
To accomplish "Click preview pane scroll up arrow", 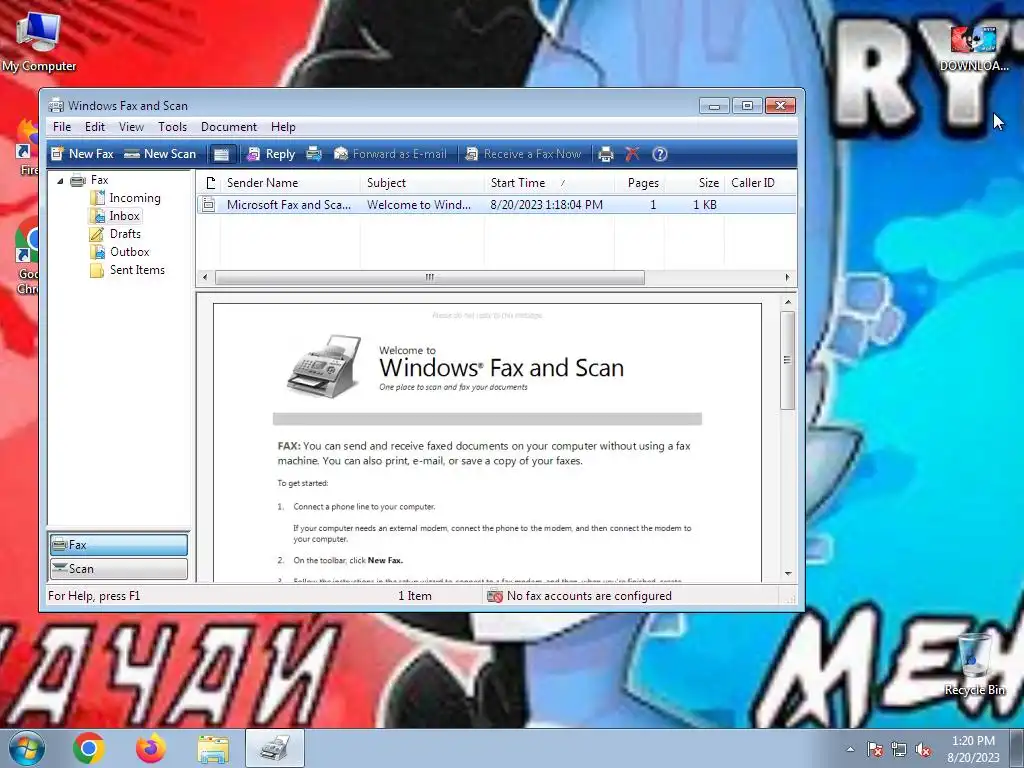I will [x=788, y=302].
